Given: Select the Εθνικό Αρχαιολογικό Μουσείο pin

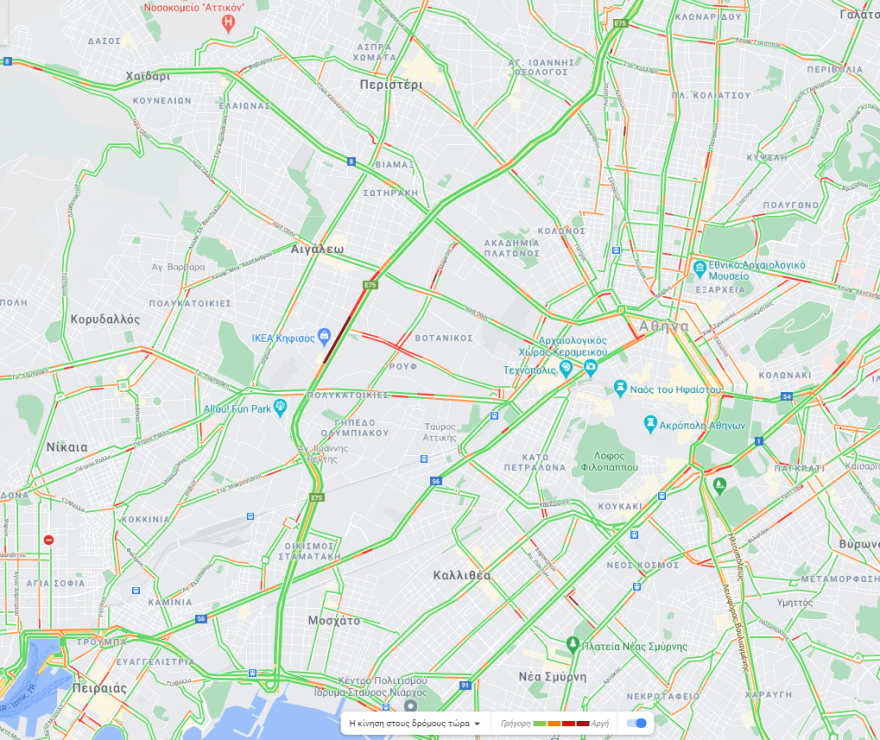Looking at the screenshot, I should (x=699, y=269).
